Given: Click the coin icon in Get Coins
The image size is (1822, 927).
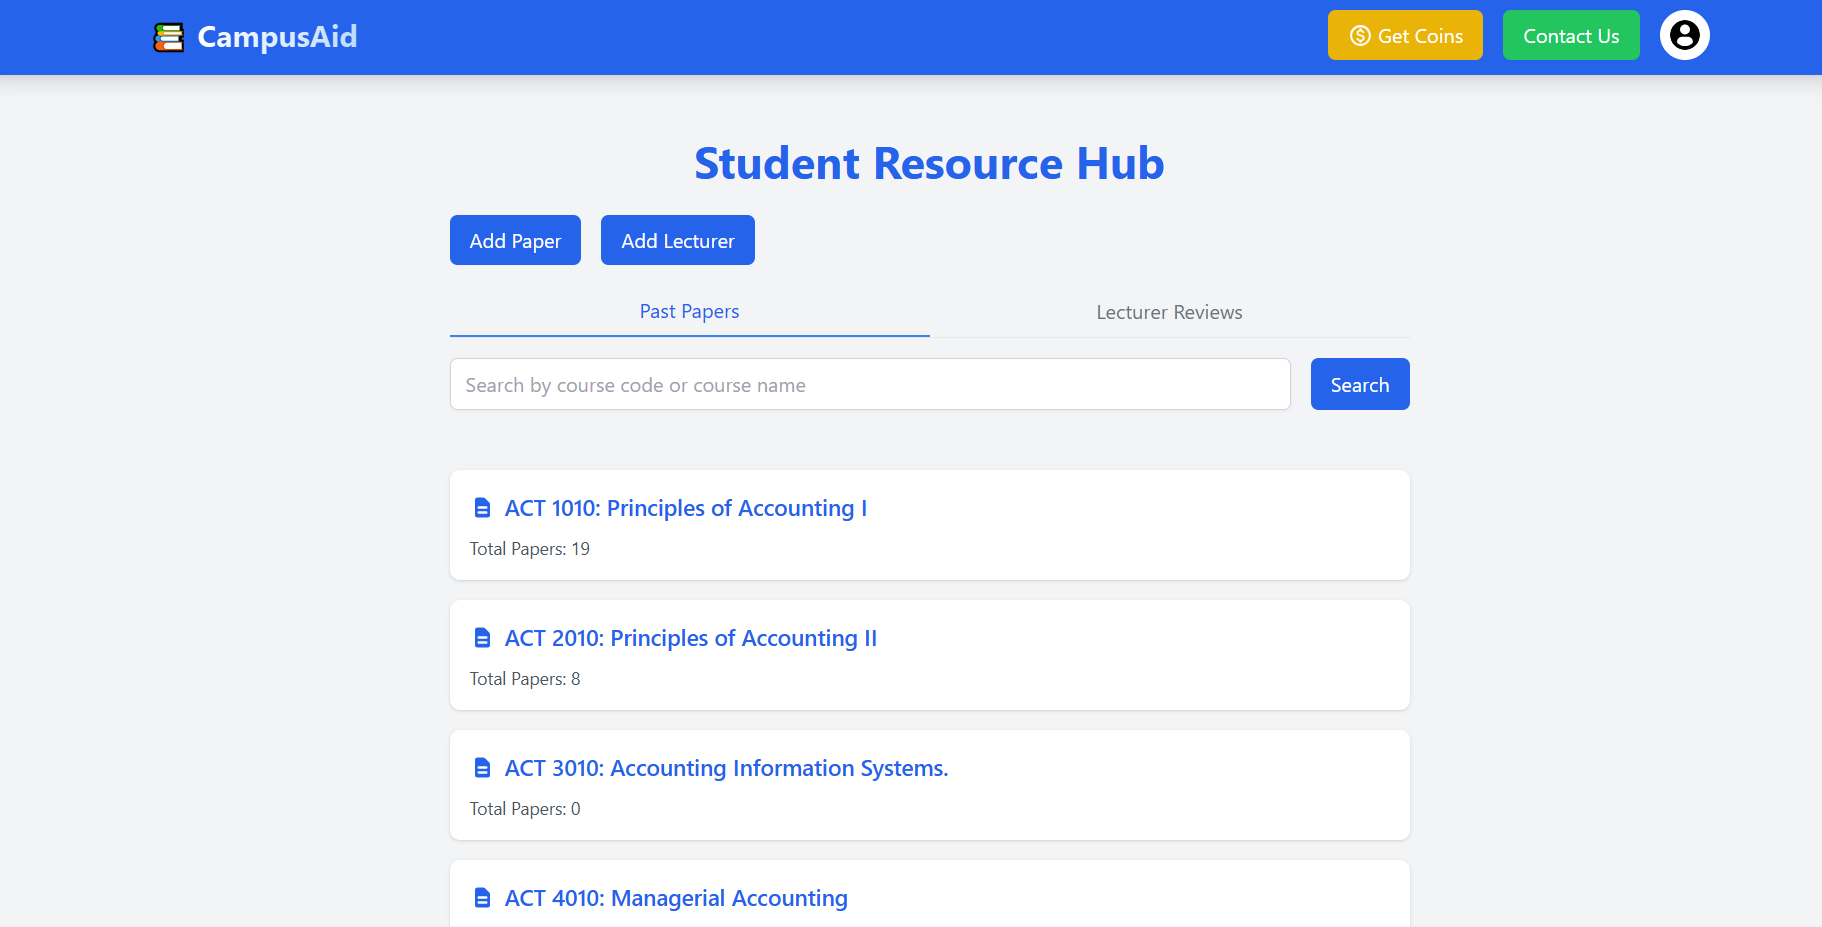Looking at the screenshot, I should click(x=1360, y=36).
